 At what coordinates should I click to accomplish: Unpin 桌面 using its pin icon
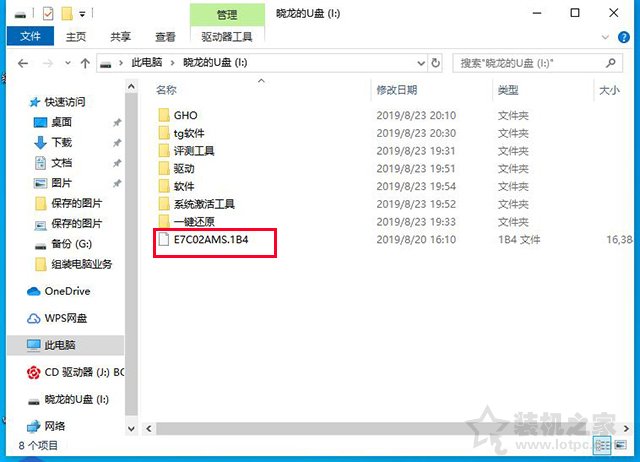point(117,122)
